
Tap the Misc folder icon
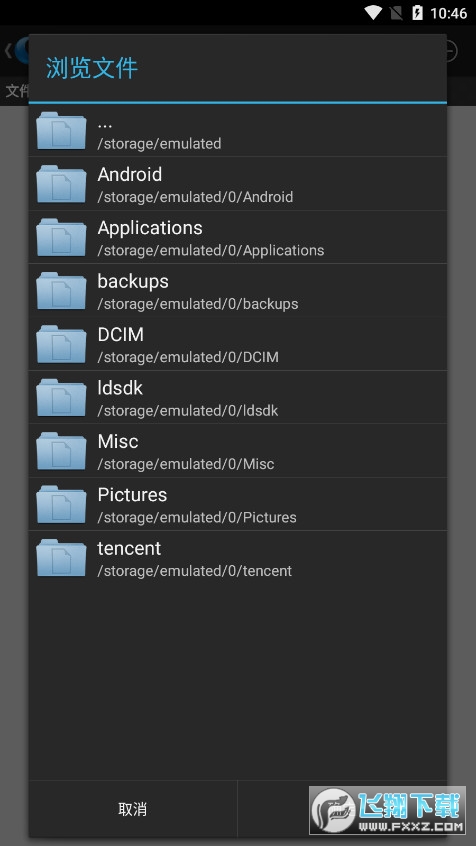(61, 451)
